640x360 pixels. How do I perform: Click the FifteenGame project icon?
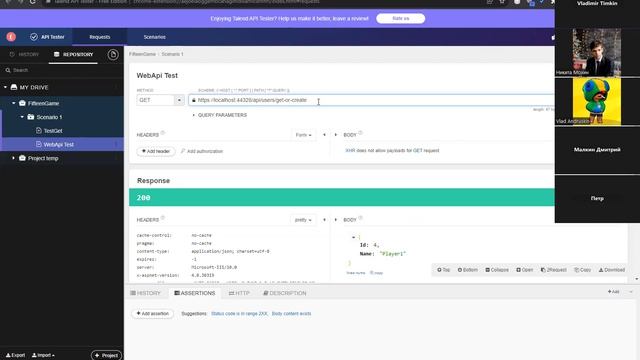22,103
